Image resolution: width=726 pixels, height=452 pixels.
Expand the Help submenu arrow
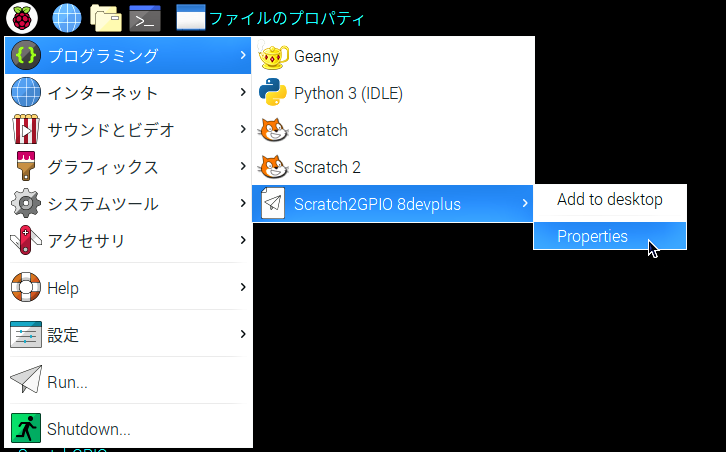click(x=243, y=287)
